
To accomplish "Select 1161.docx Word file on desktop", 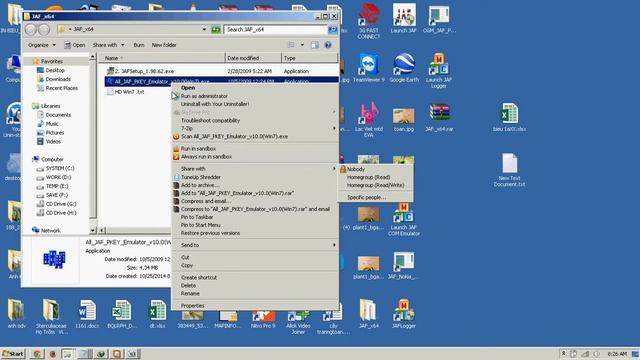I will click(87, 313).
